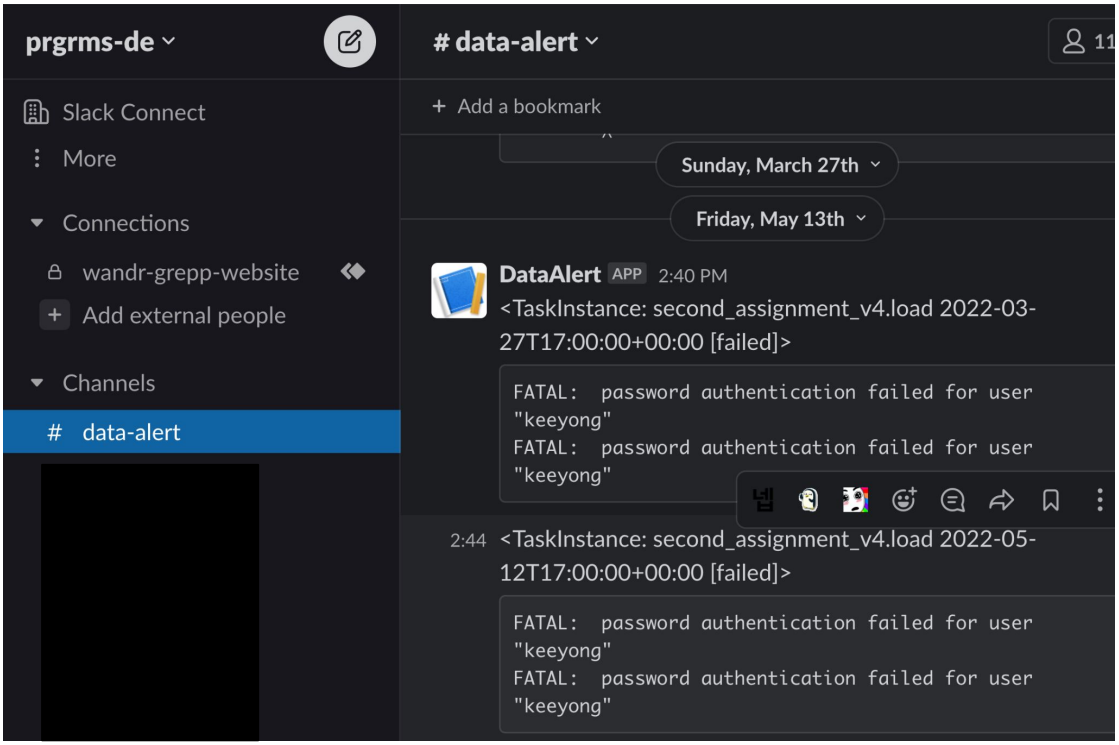Save message with bookmark icon
The width and height of the screenshot is (1119, 745).
(1050, 500)
